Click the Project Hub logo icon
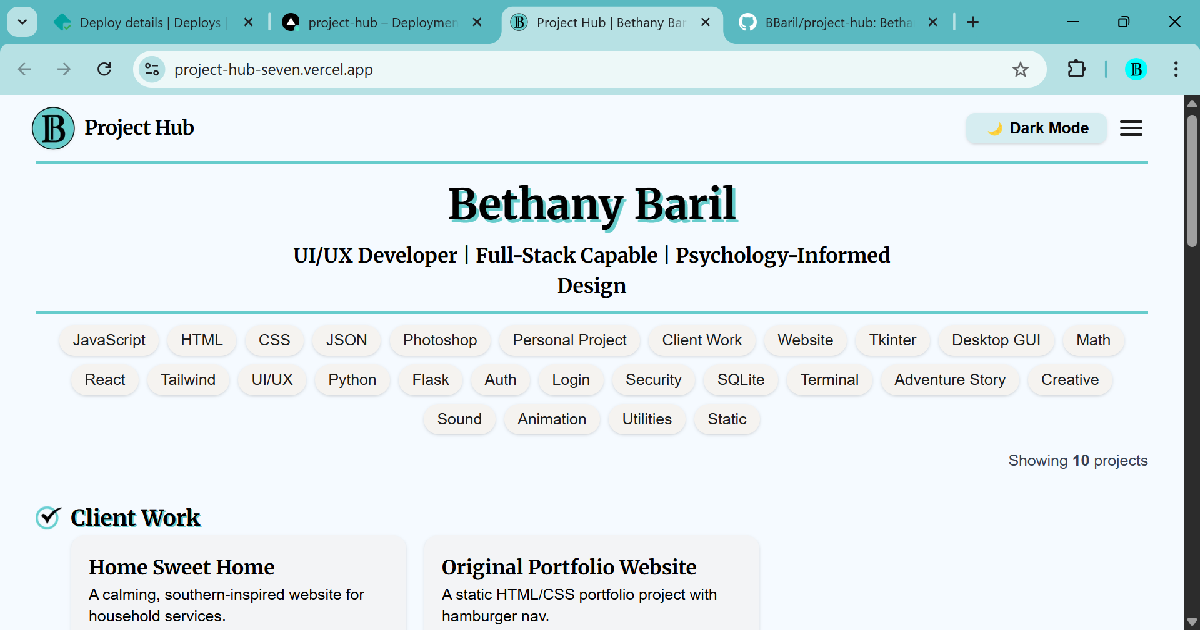This screenshot has width=1200, height=630. point(52,128)
